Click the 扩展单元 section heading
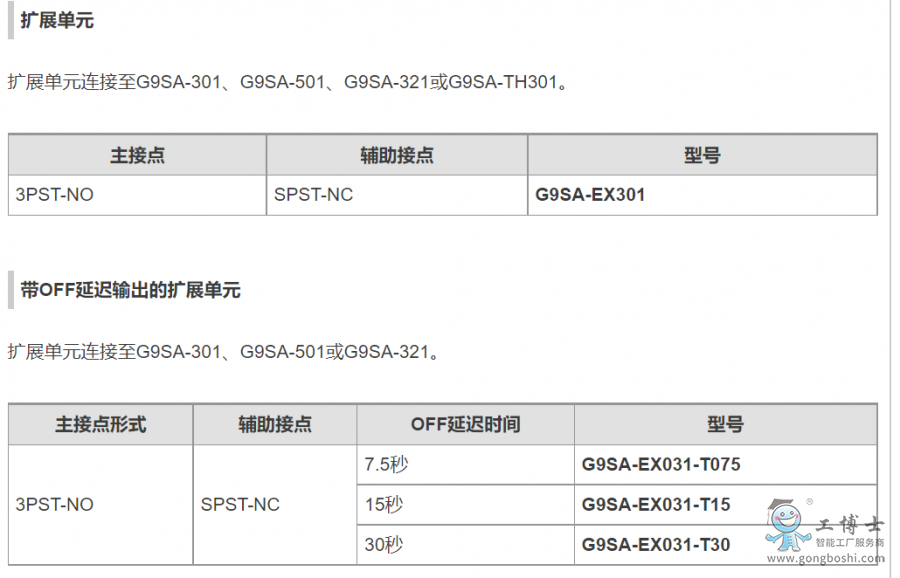 point(57,21)
